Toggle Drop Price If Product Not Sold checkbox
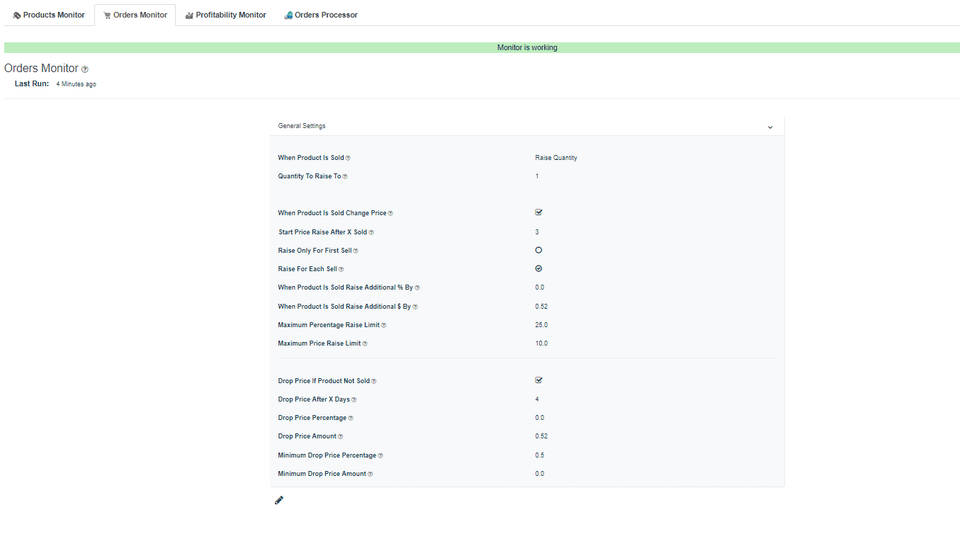This screenshot has width=960, height=536. point(539,380)
